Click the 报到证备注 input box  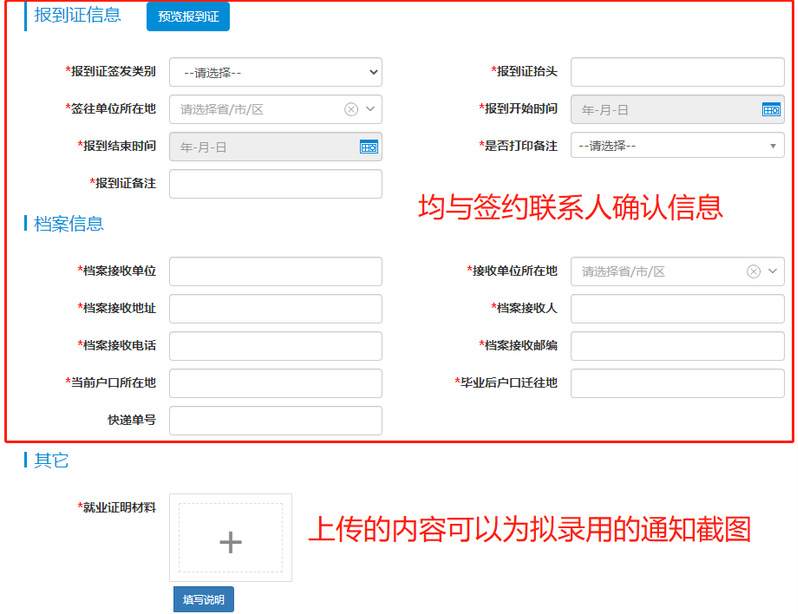(x=275, y=184)
